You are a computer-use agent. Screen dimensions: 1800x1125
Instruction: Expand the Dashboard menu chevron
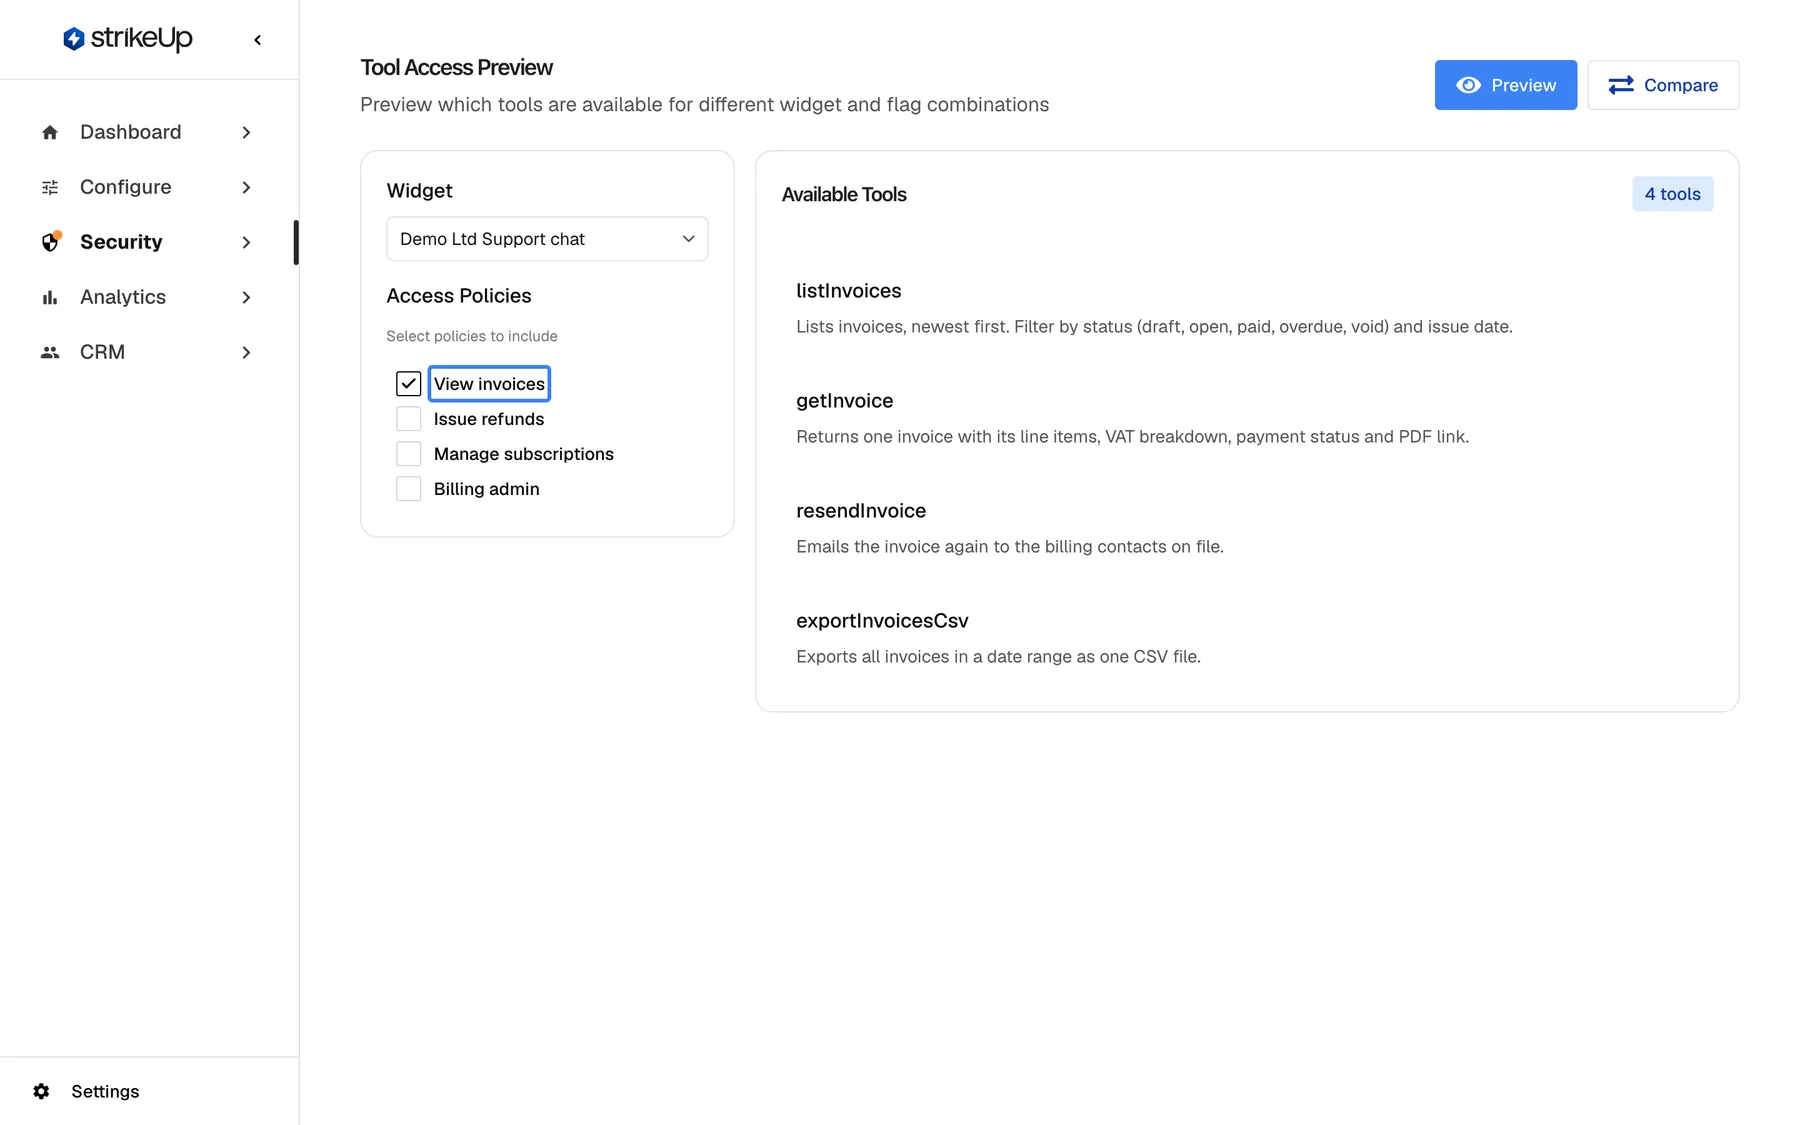point(246,132)
